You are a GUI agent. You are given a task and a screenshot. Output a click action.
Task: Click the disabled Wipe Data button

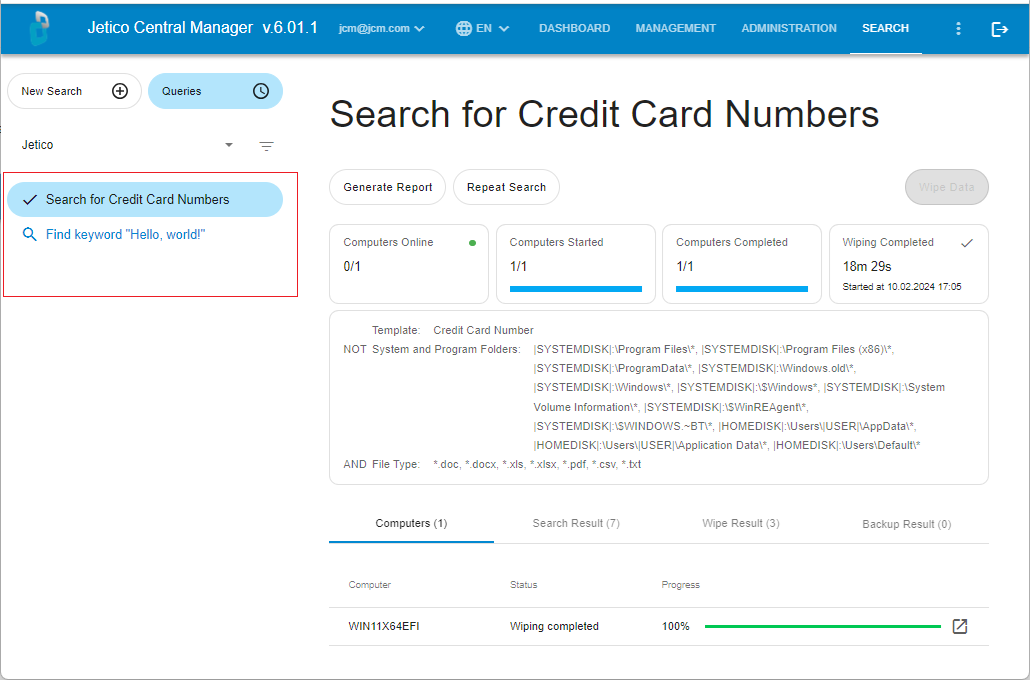947,187
